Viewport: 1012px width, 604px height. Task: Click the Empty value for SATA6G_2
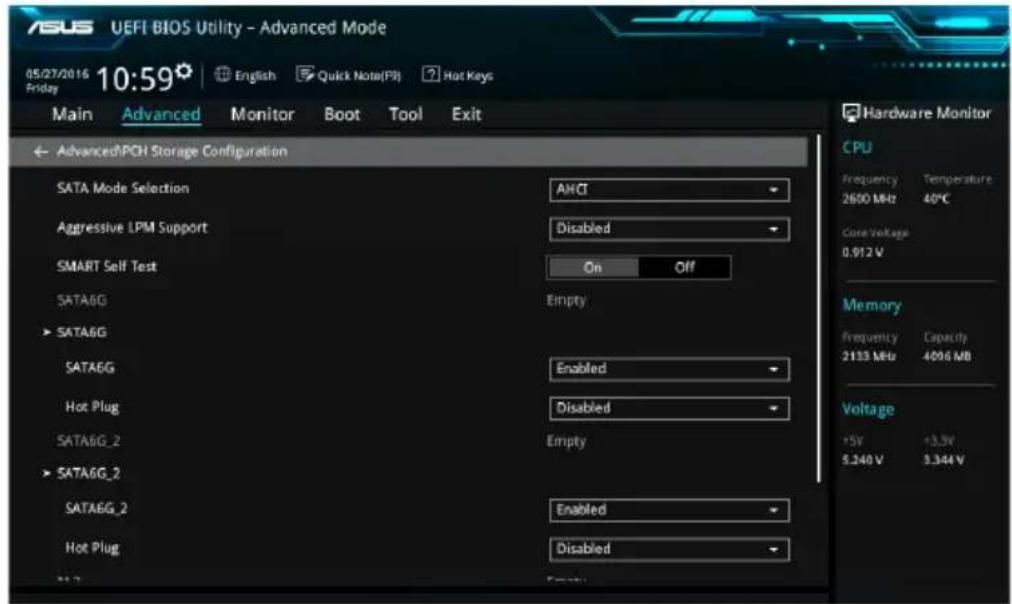tap(566, 441)
